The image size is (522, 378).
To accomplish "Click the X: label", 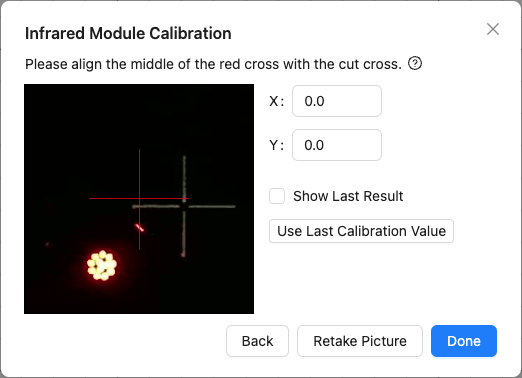I will (277, 101).
